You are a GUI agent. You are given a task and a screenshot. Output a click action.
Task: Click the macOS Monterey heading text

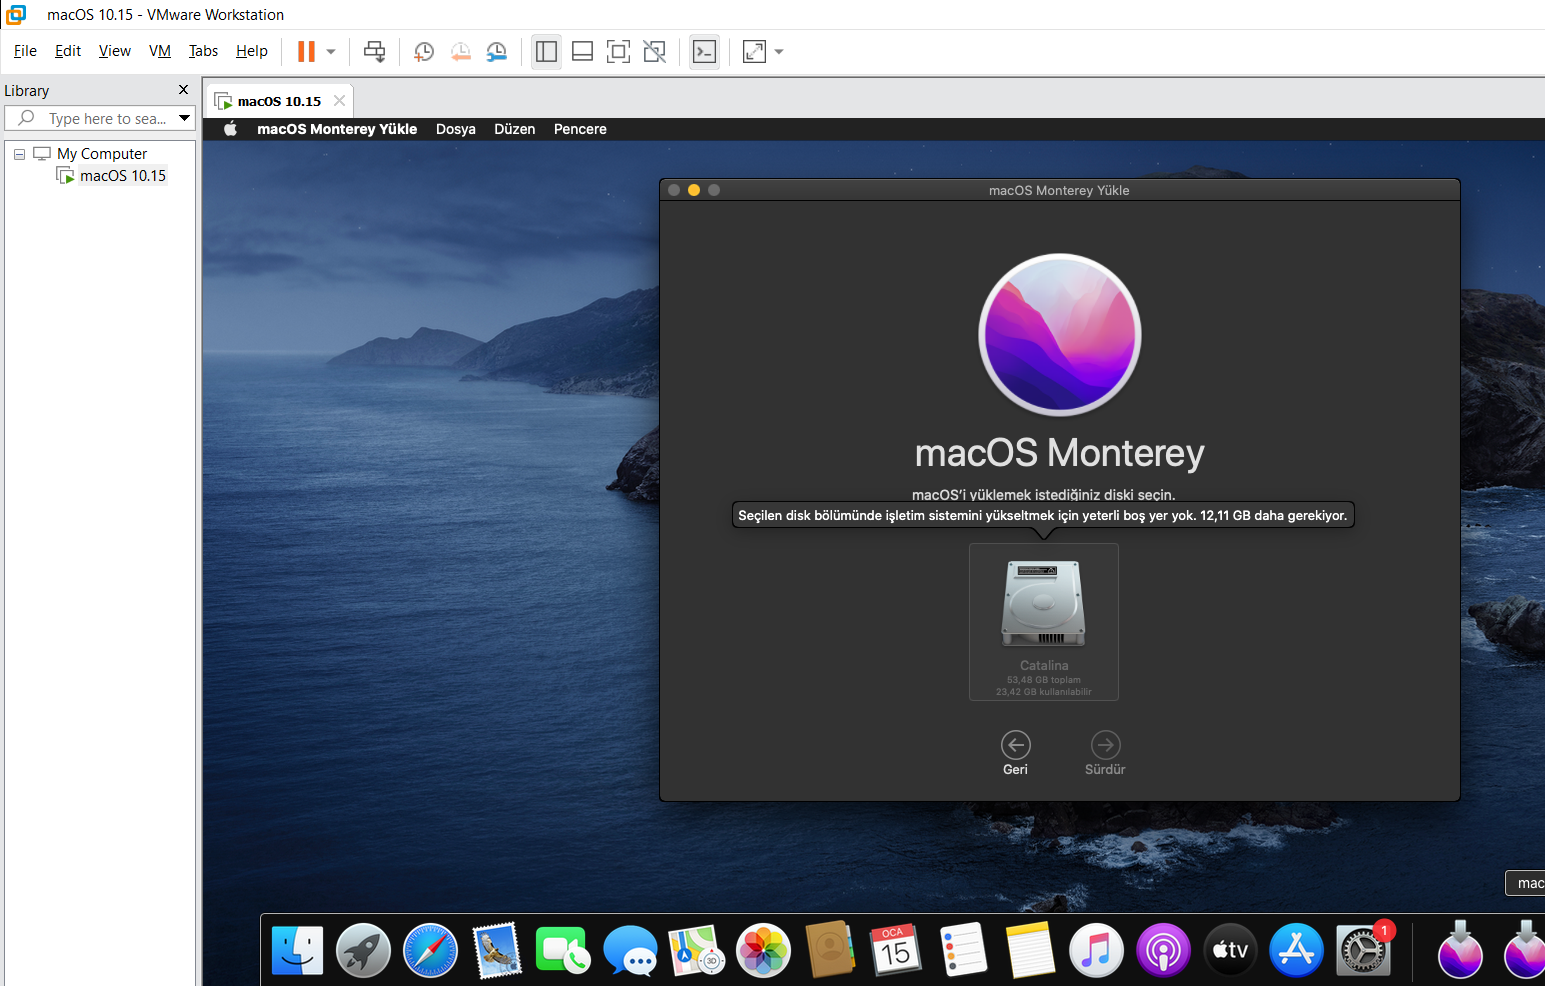coord(1060,453)
